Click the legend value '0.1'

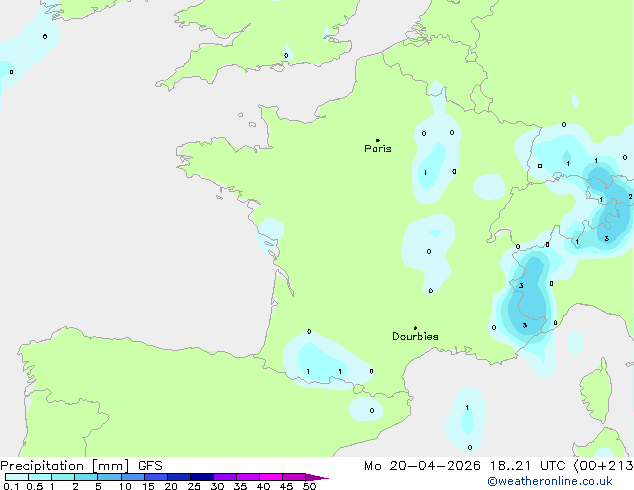point(11,486)
